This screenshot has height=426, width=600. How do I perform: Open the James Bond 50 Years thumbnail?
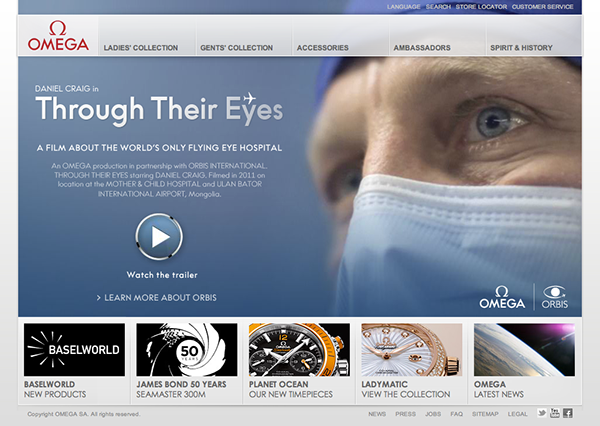click(x=187, y=350)
